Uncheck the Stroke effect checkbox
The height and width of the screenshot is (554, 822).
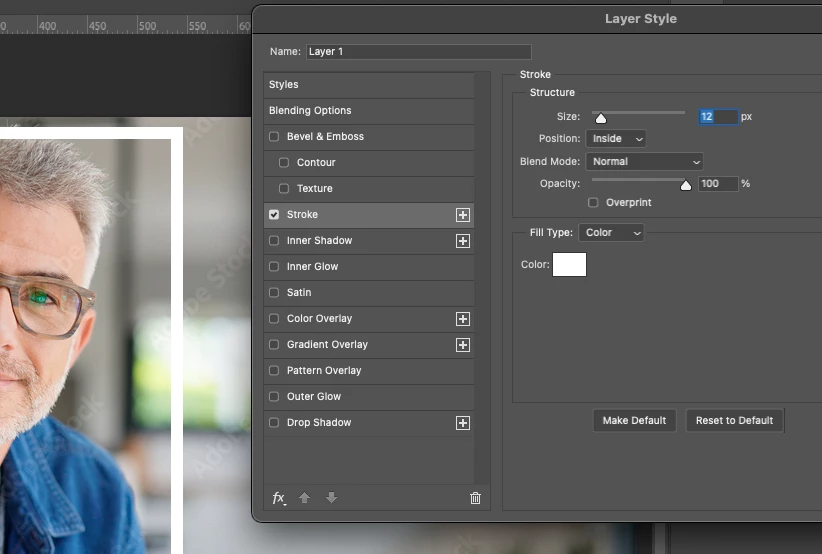tap(274, 214)
